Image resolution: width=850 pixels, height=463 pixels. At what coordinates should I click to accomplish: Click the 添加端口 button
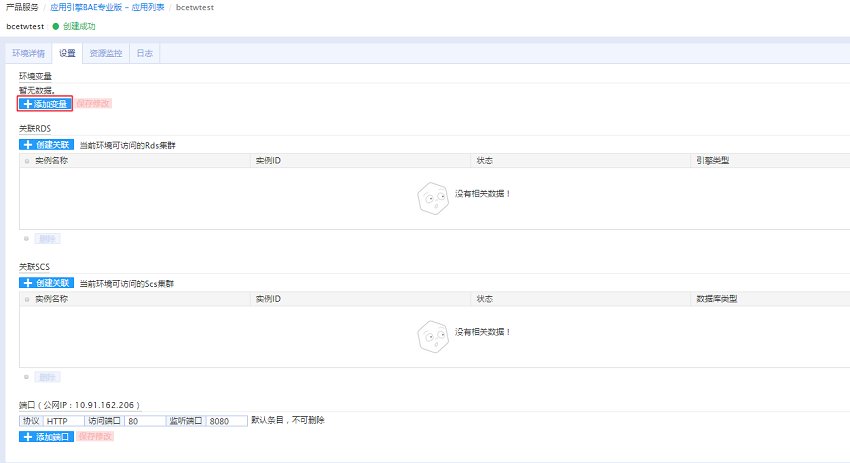pyautogui.click(x=47, y=436)
